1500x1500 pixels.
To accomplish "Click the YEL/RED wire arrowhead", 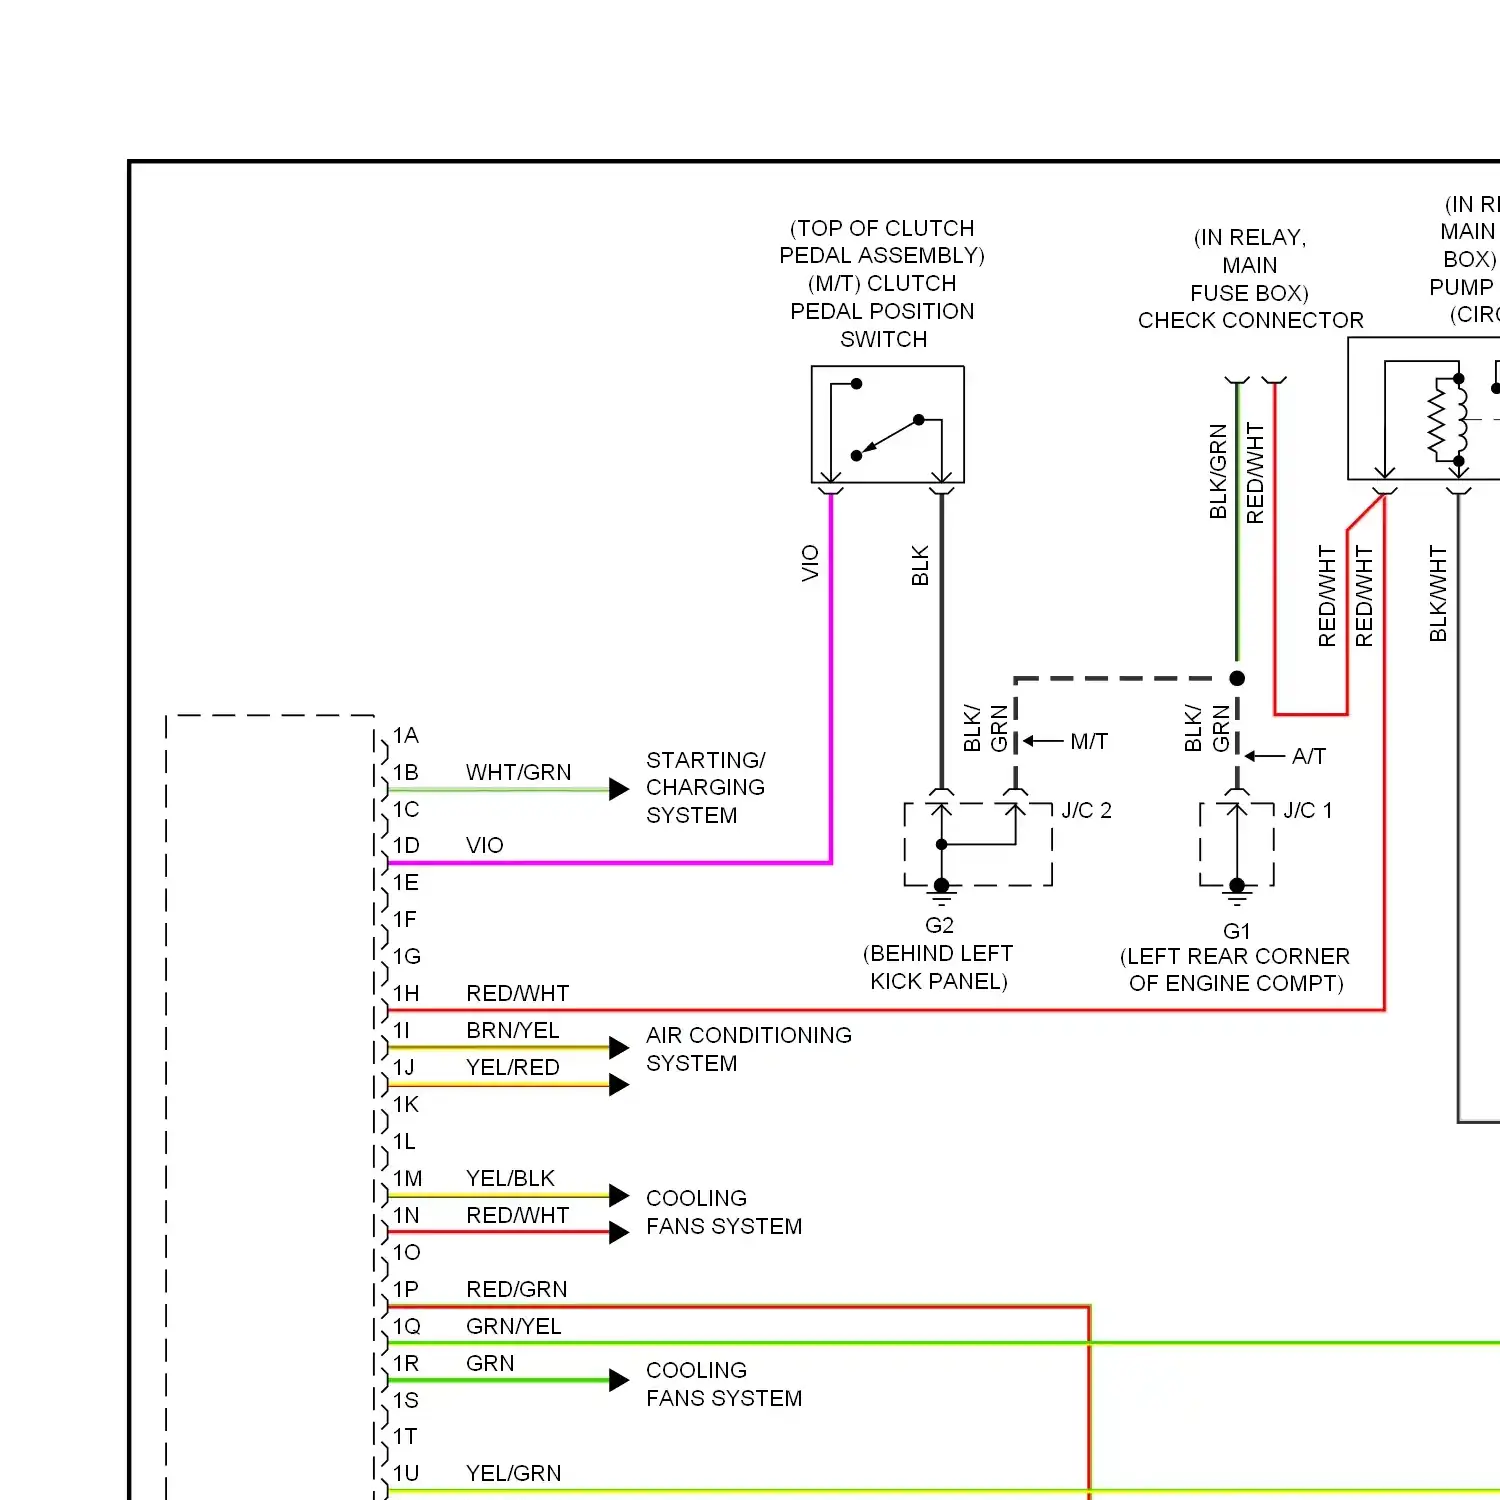I will tap(619, 1084).
